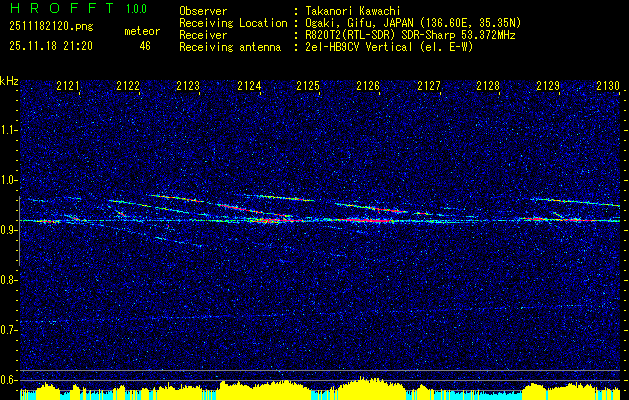Click the 2126 time marker
This screenshot has height=400, width=629.
tap(368, 86)
